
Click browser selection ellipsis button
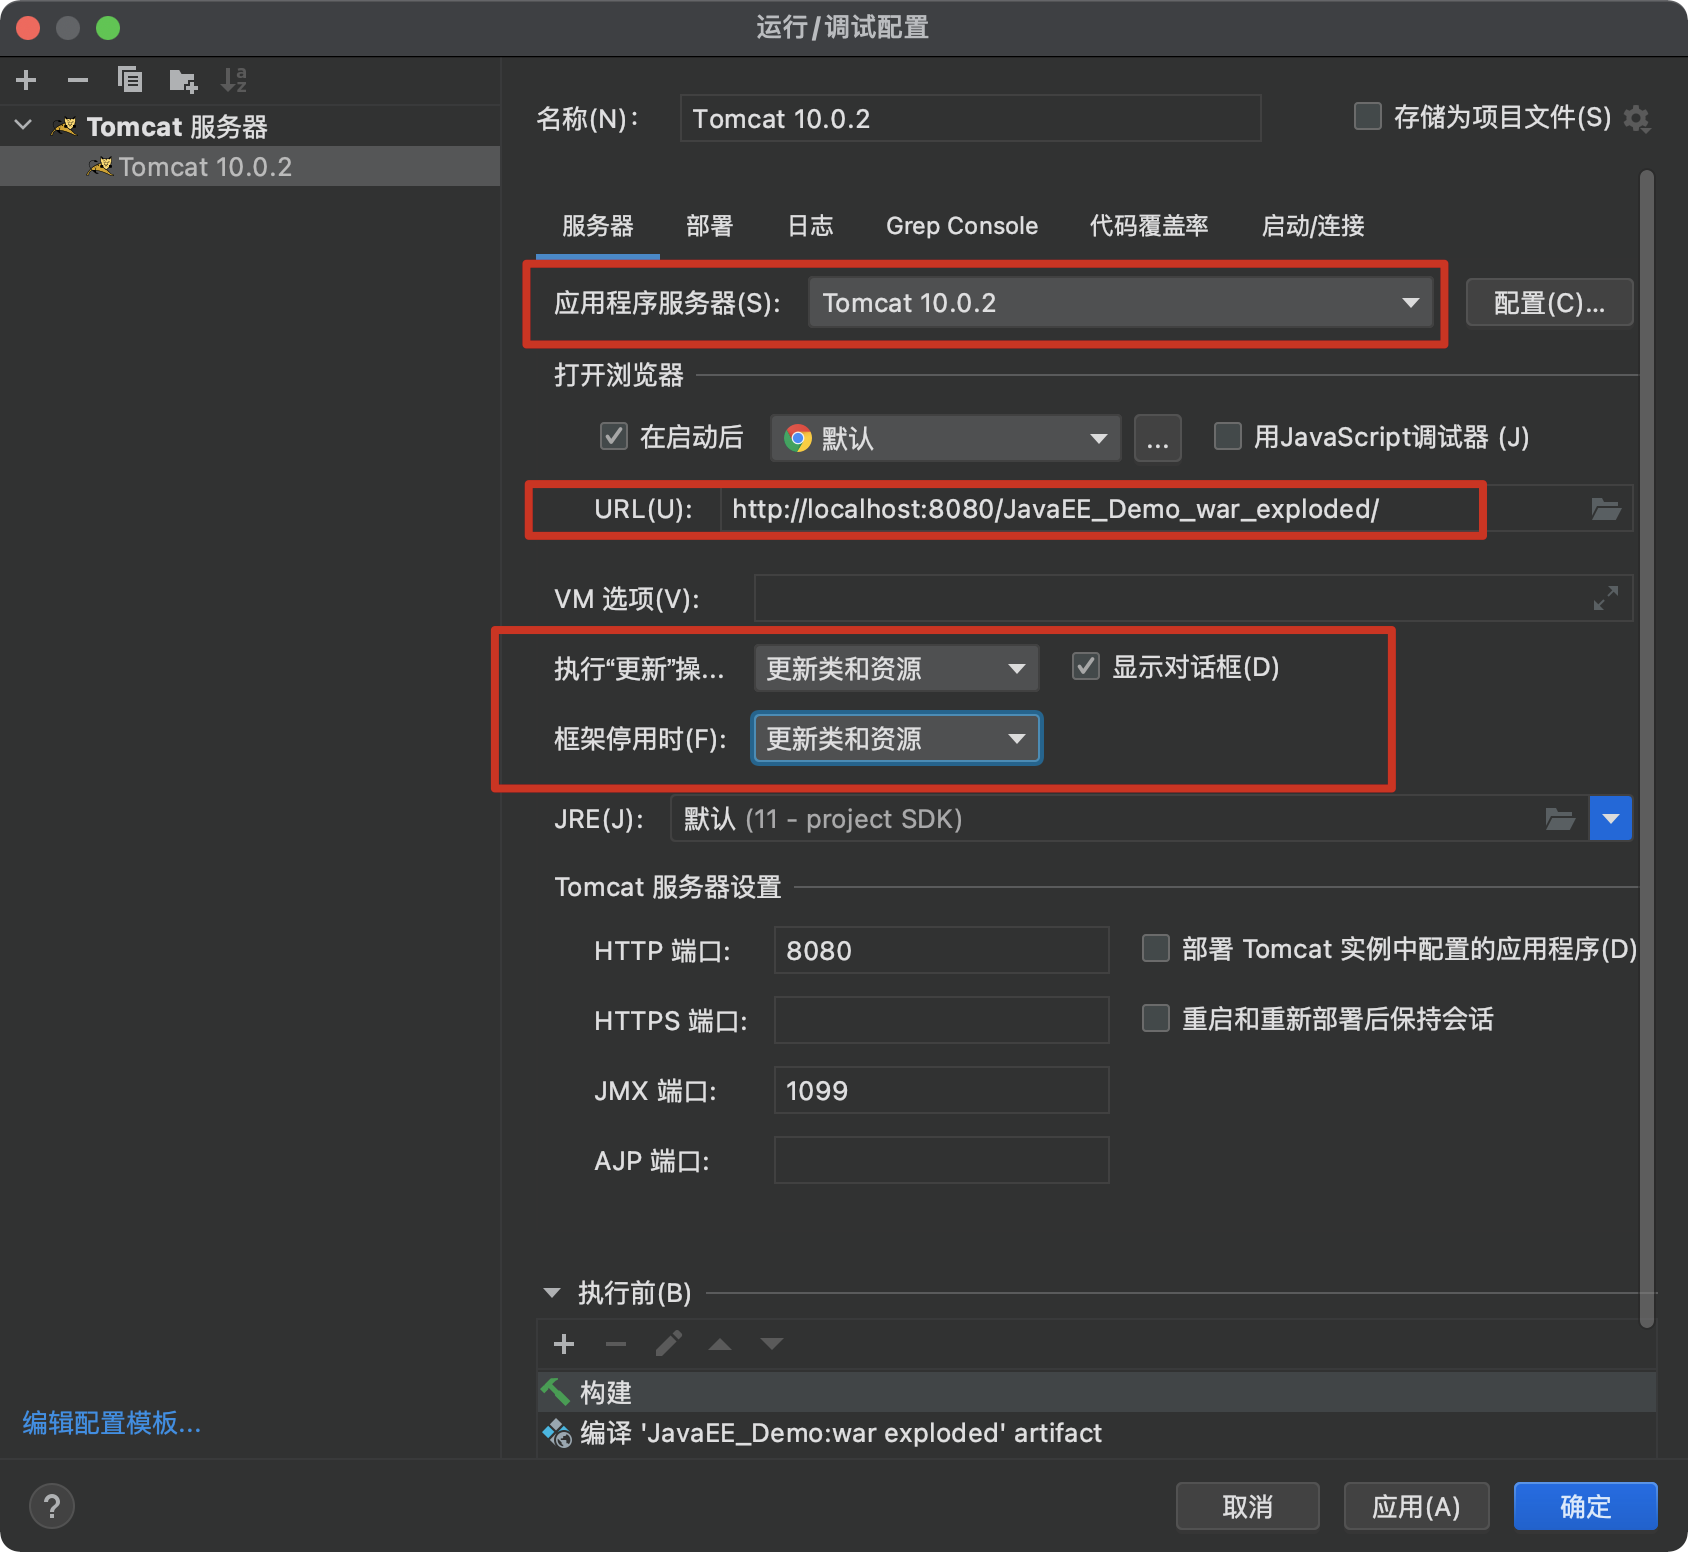pyautogui.click(x=1158, y=438)
